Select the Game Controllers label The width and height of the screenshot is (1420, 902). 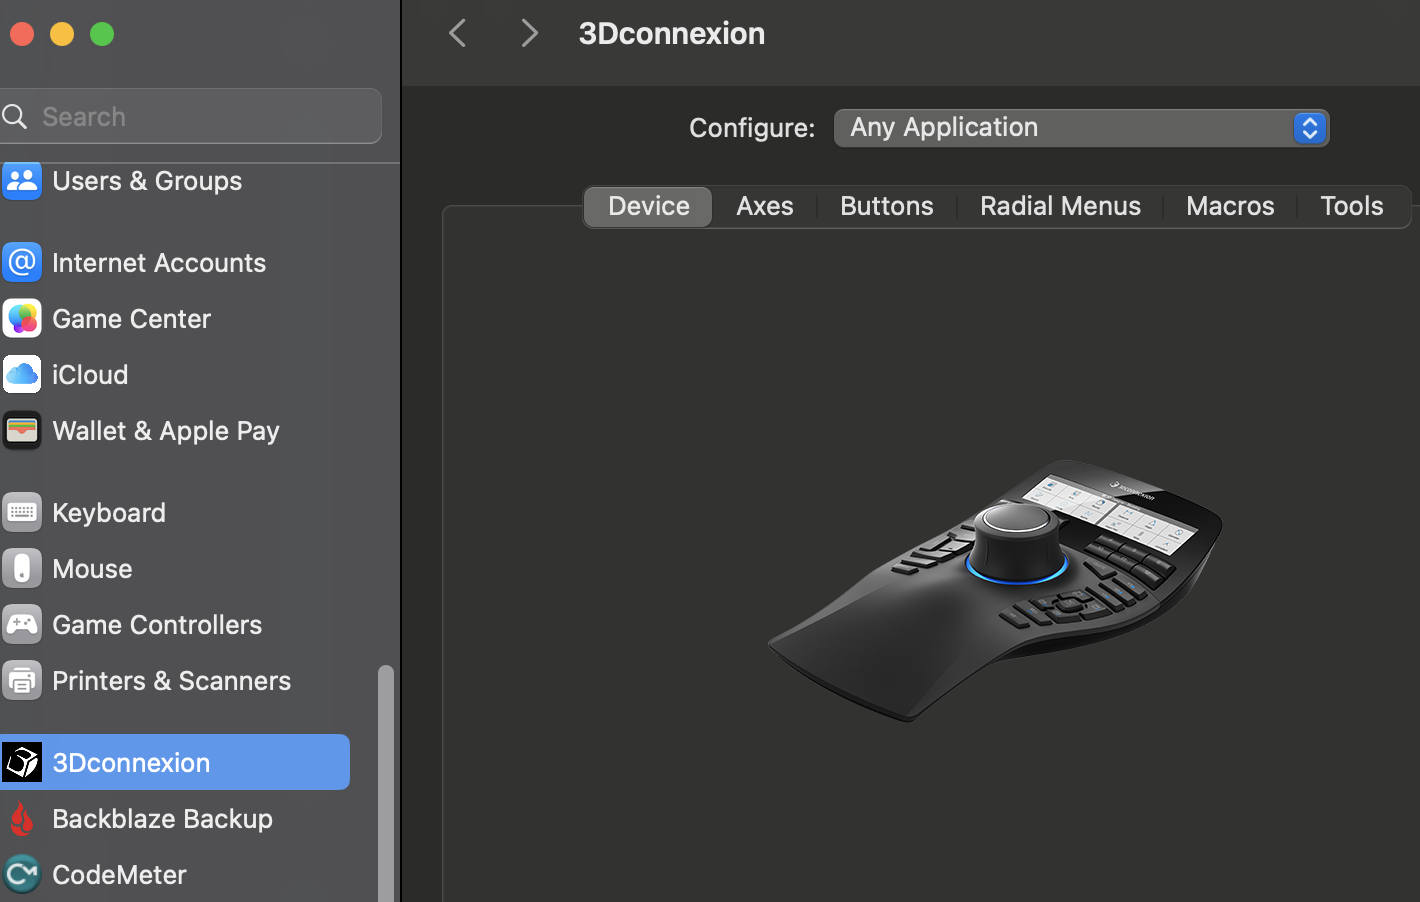[x=157, y=625]
